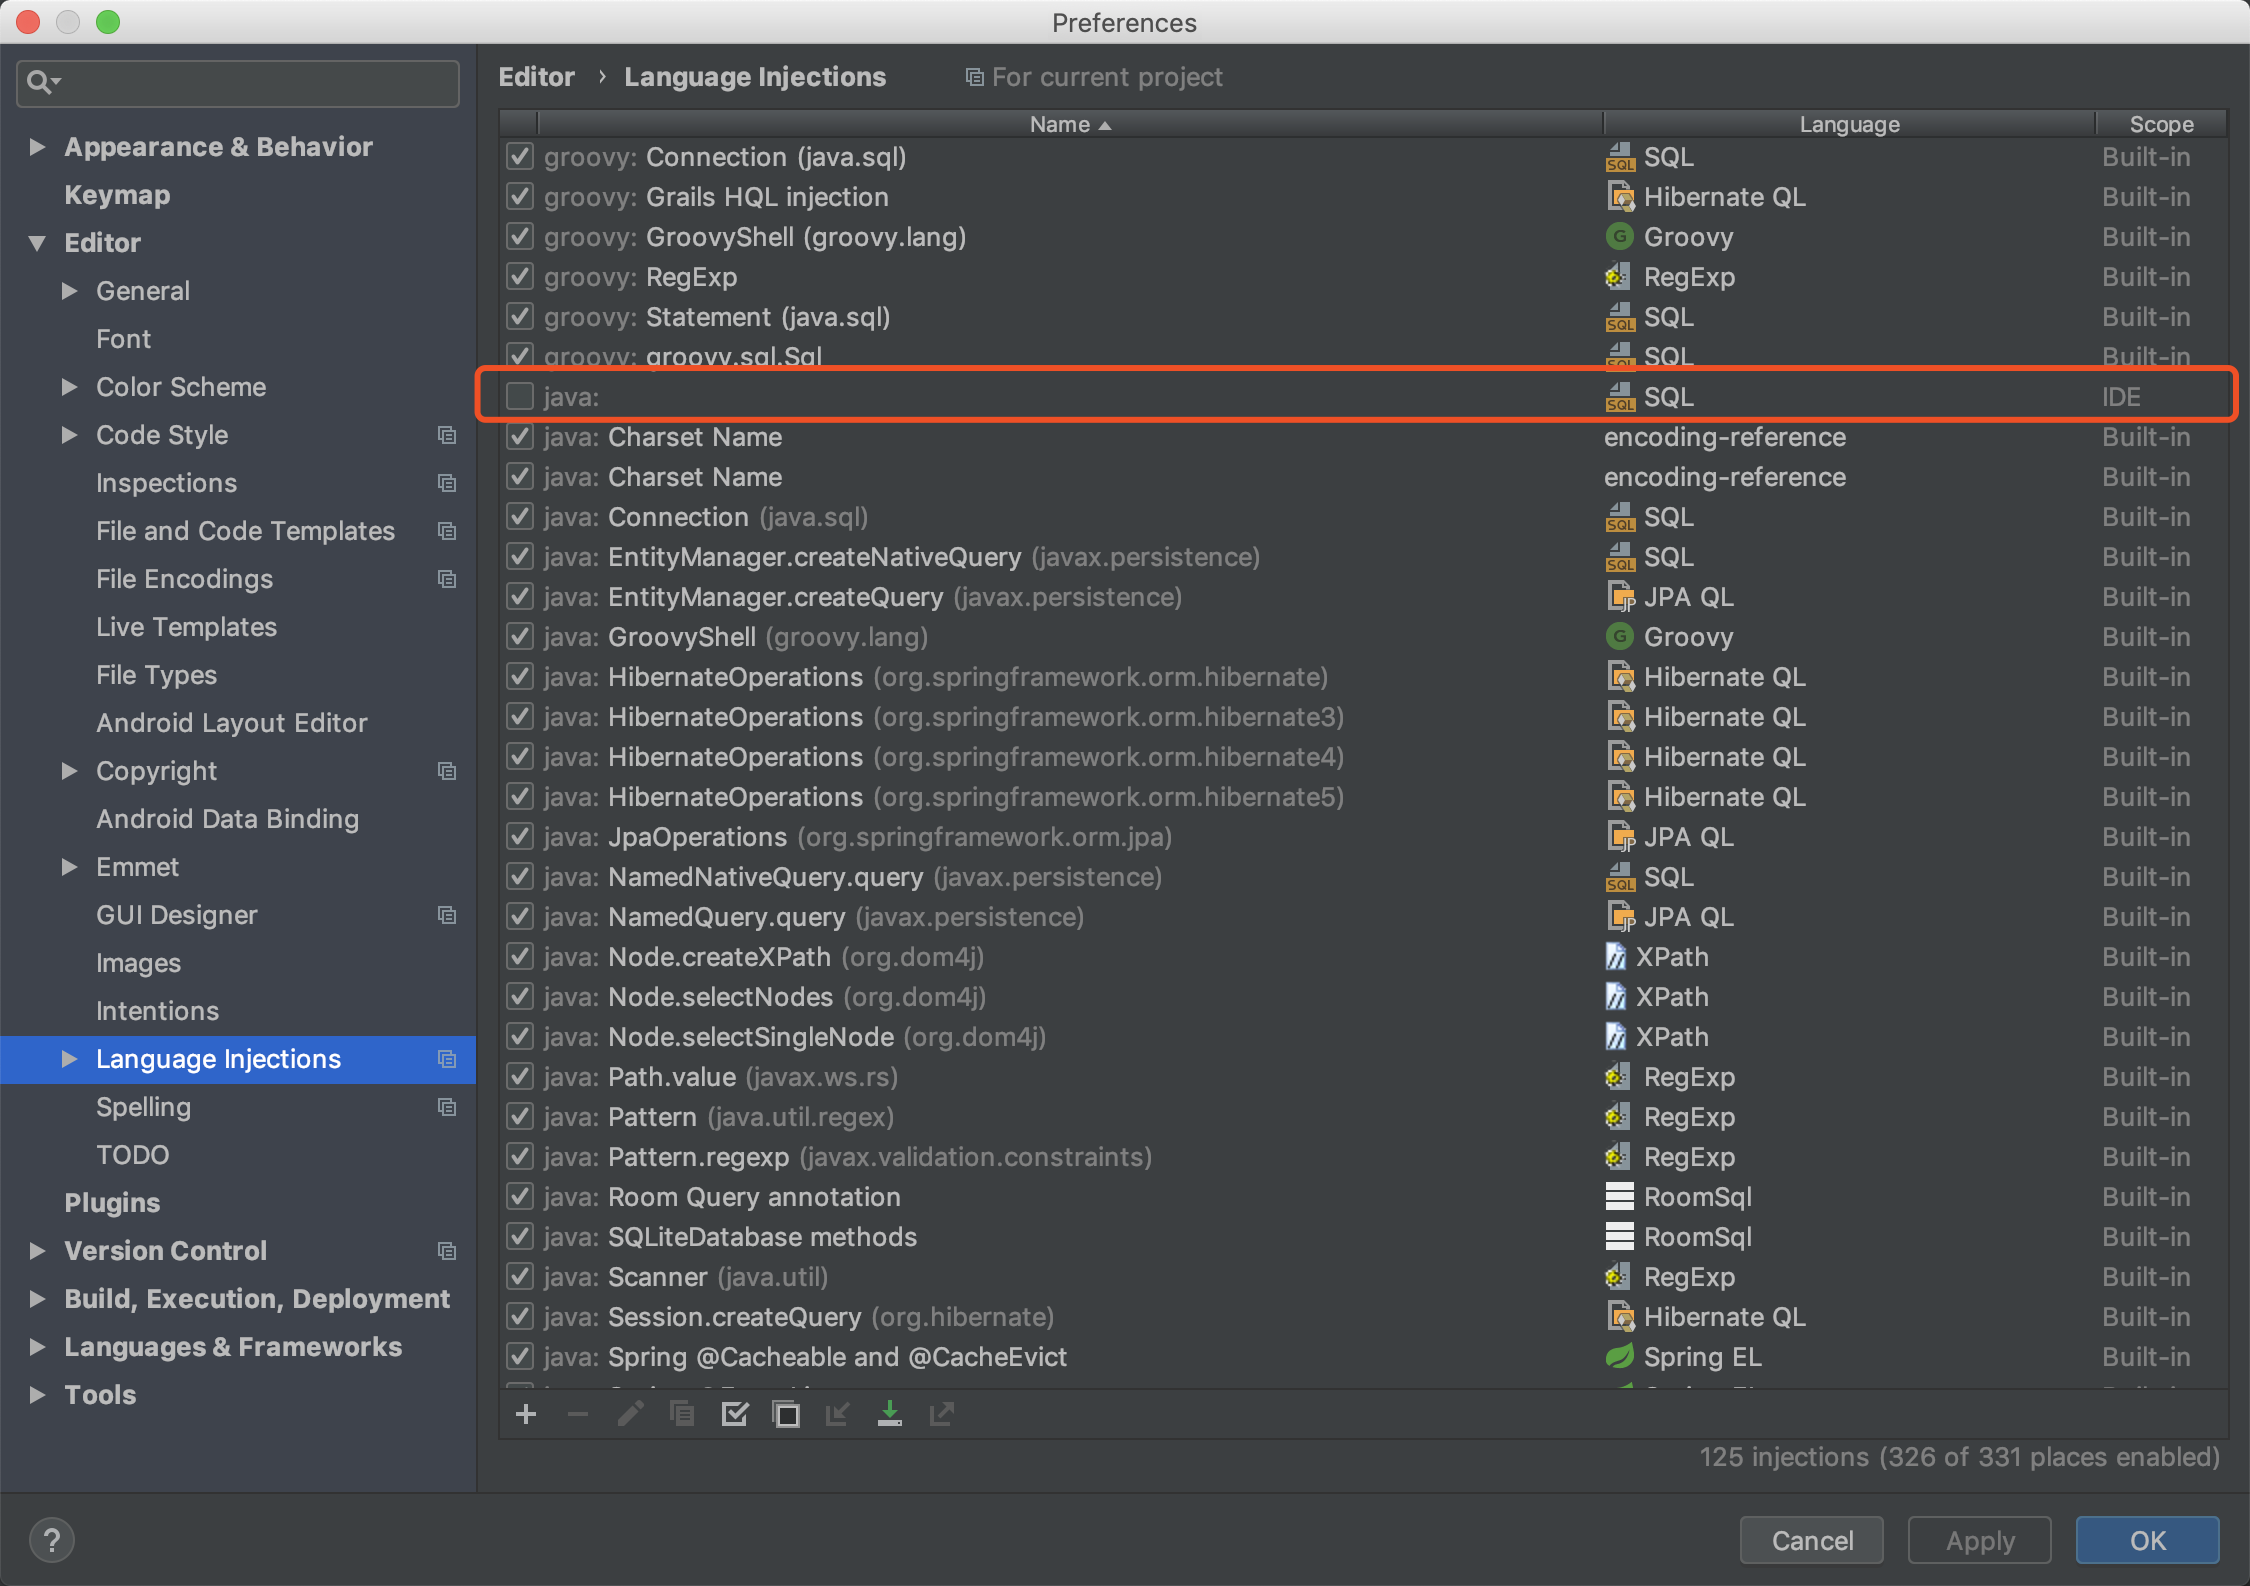Expand Appearance & Behavior section
2250x1586 pixels.
[38, 147]
